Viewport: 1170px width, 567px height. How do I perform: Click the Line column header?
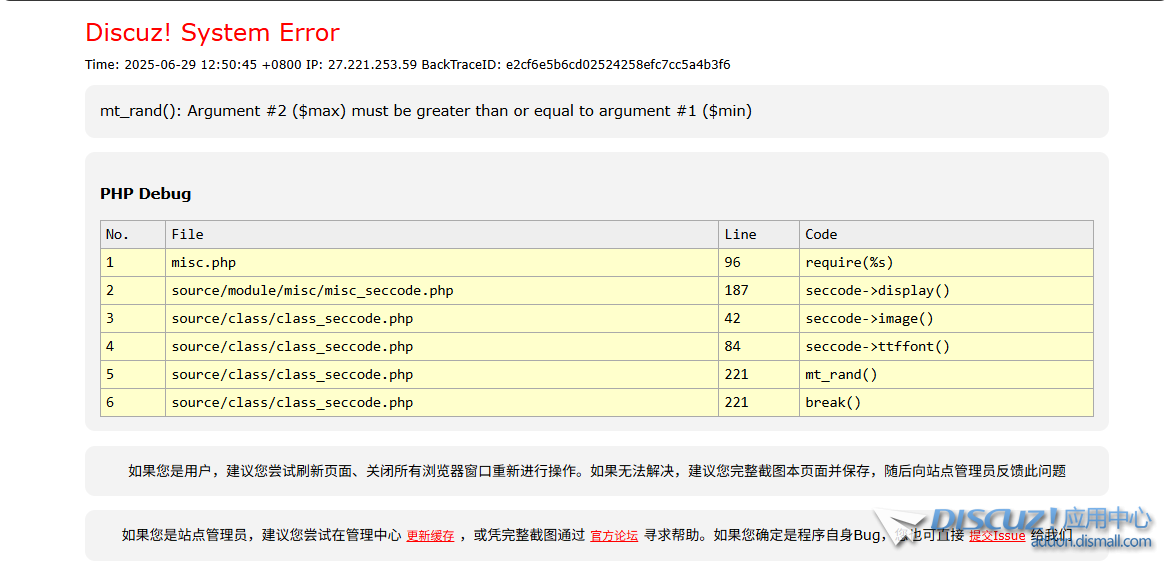[x=759, y=234]
